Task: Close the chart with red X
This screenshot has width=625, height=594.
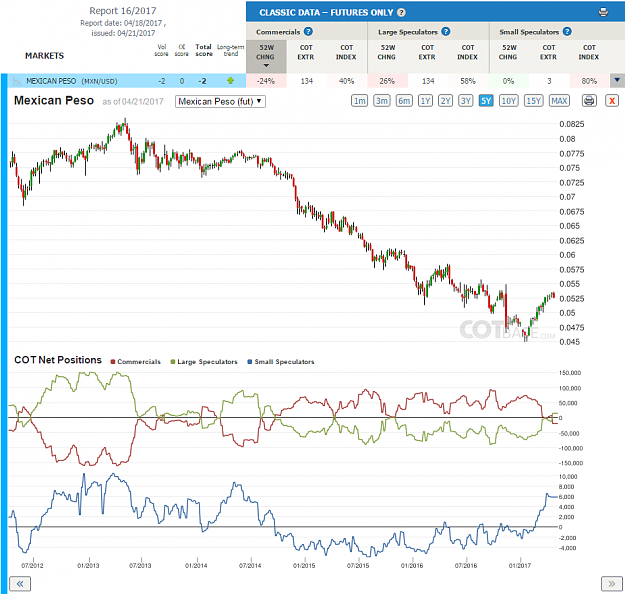Action: coord(612,100)
